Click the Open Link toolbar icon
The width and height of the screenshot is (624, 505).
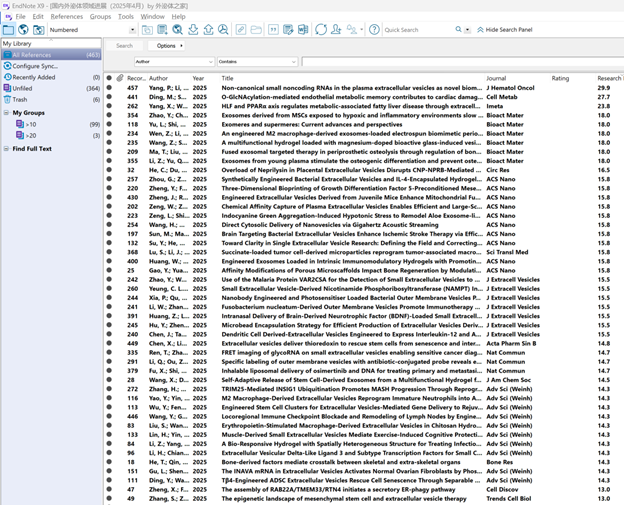click(241, 29)
